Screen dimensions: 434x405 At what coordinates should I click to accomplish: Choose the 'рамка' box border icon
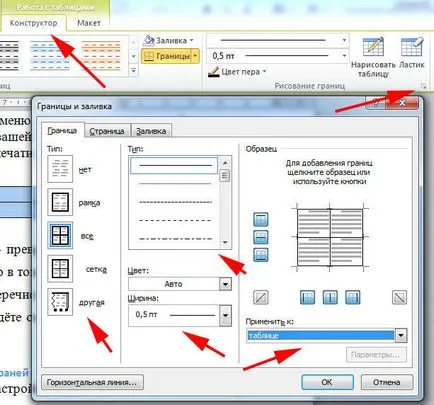[x=60, y=202]
